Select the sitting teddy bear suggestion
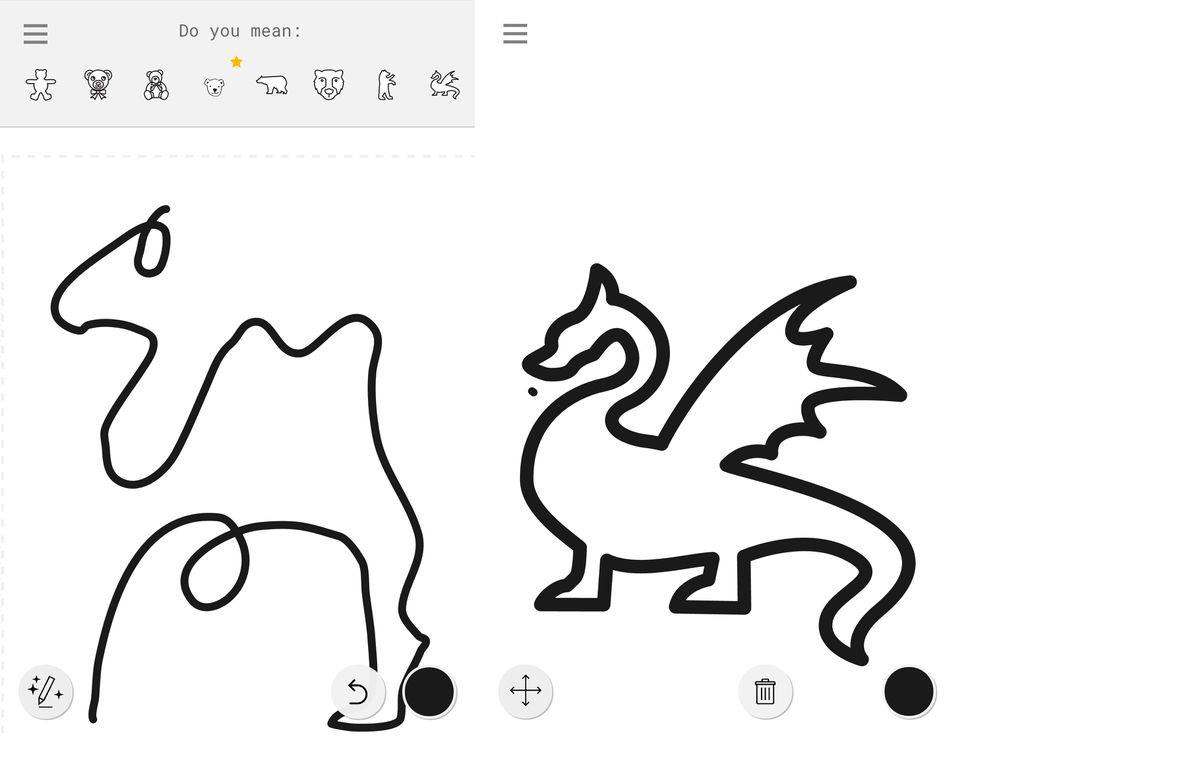Screen dimensions: 1191x768 coord(156,85)
